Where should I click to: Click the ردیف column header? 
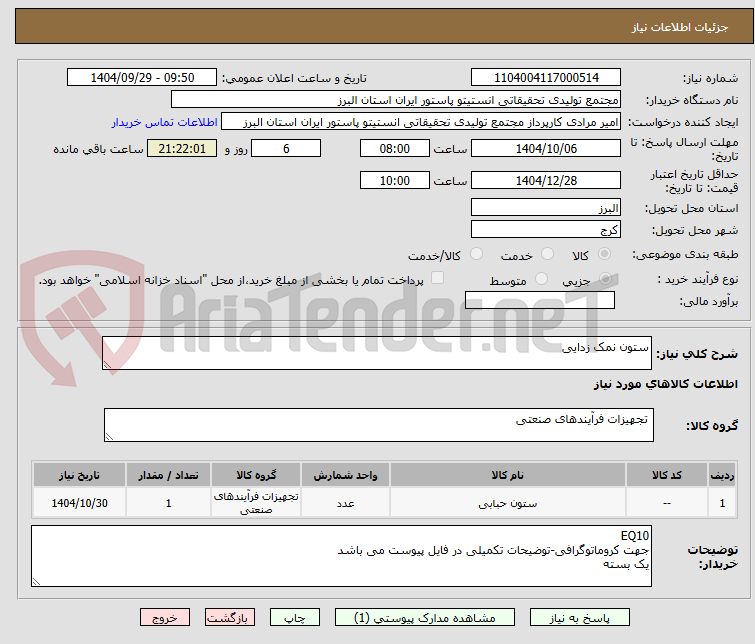(722, 475)
